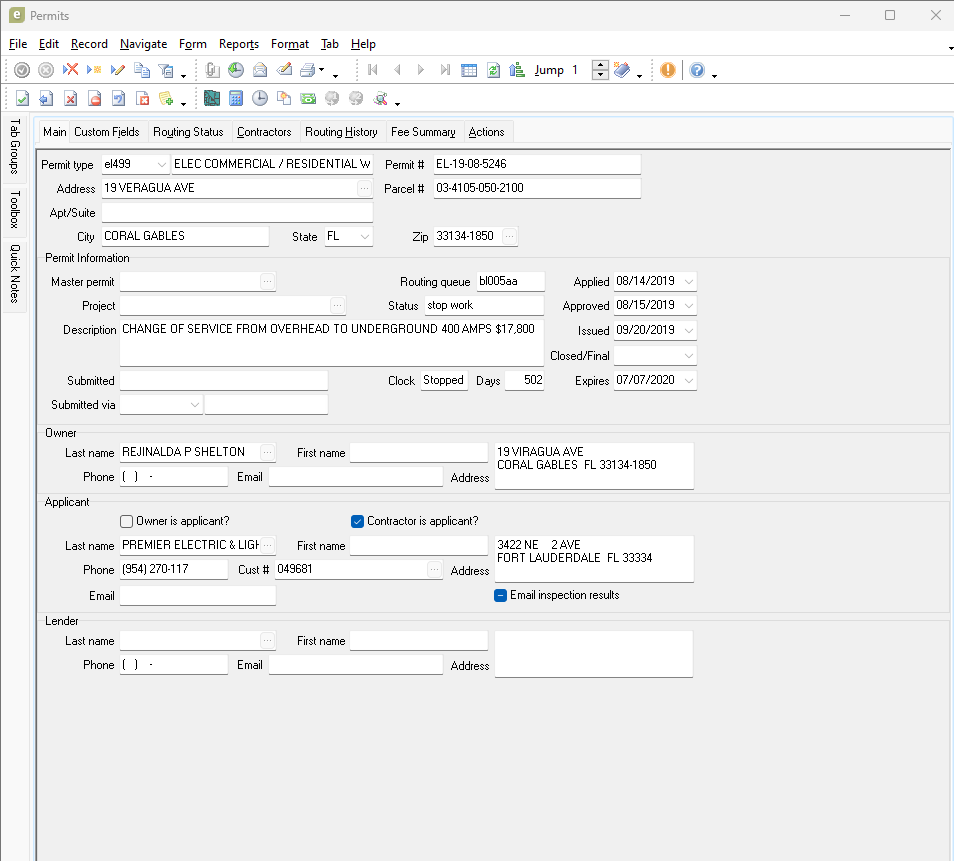
Task: Open the Reports menu
Action: [239, 44]
